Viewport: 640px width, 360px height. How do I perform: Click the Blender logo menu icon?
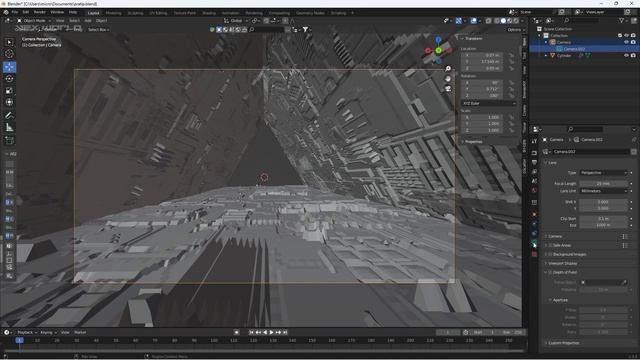point(6,12)
